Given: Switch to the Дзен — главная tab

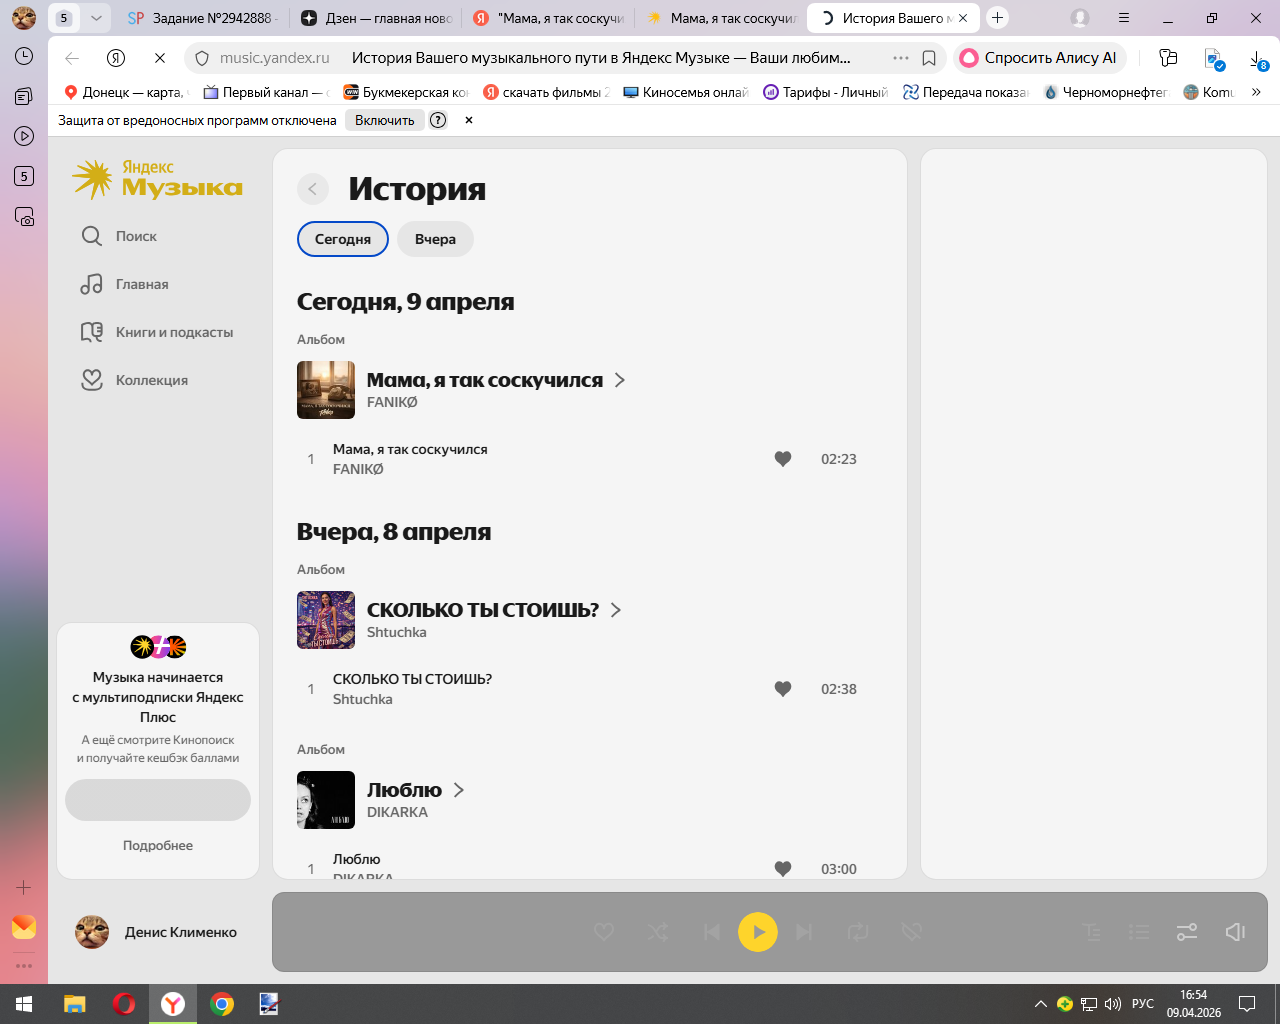Looking at the screenshot, I should 376,18.
